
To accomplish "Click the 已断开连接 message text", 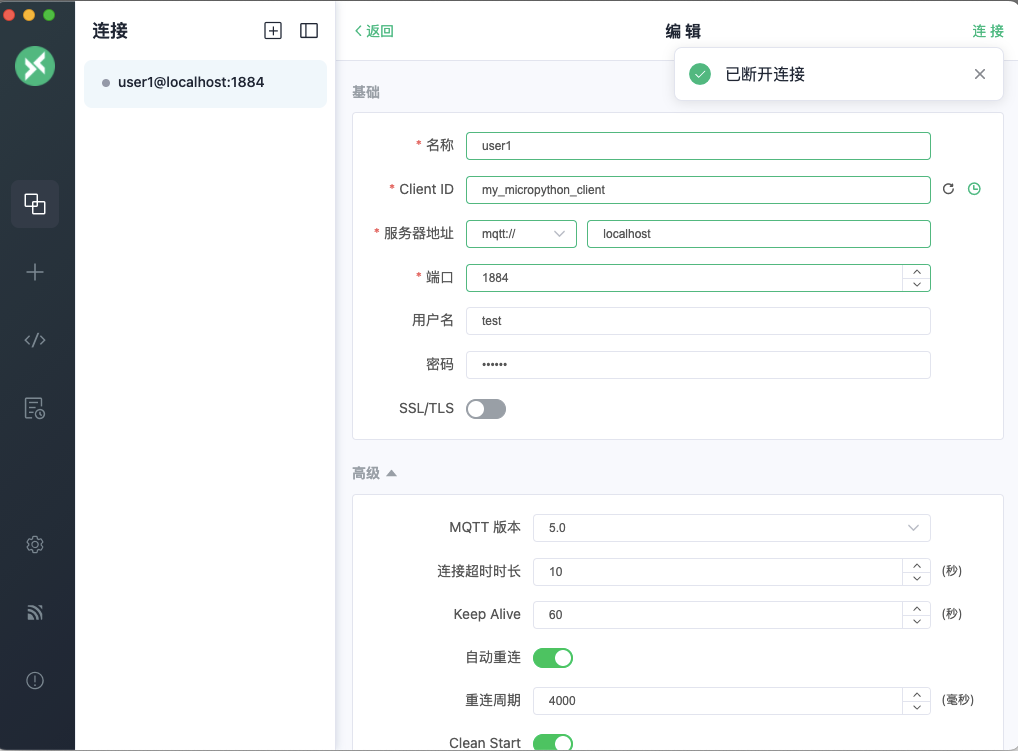I will [x=765, y=74].
